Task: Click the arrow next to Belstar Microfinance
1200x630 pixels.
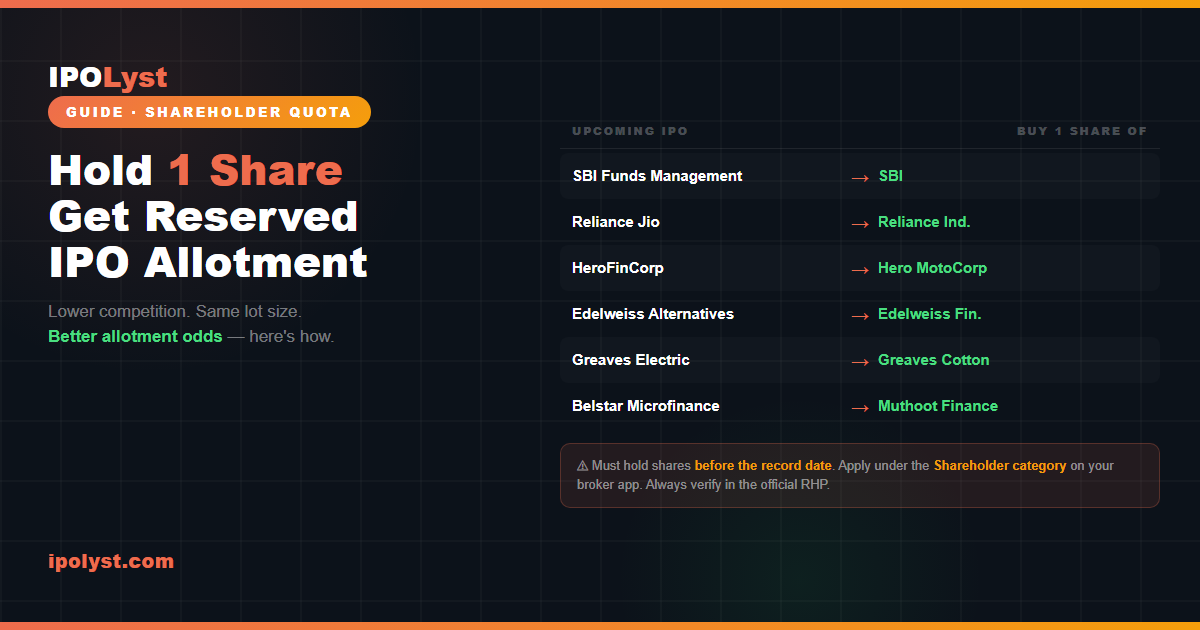Action: point(859,407)
